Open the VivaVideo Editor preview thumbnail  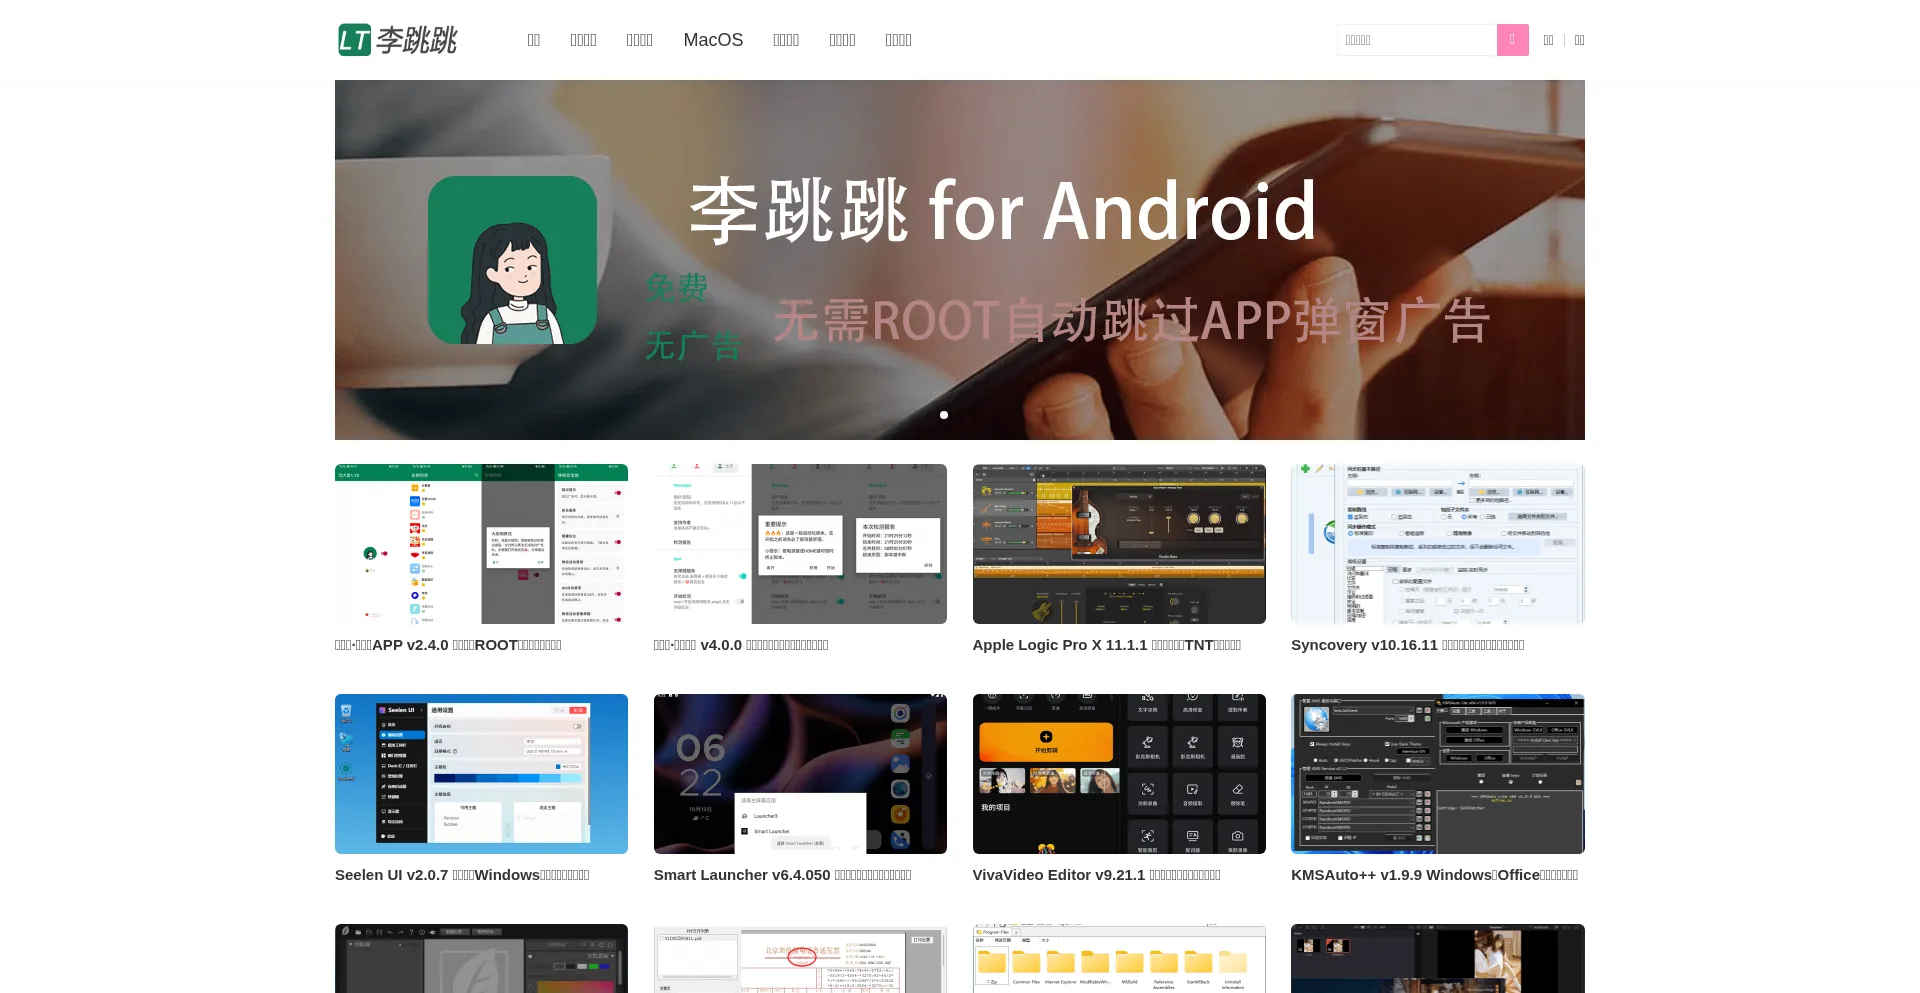coord(1119,774)
